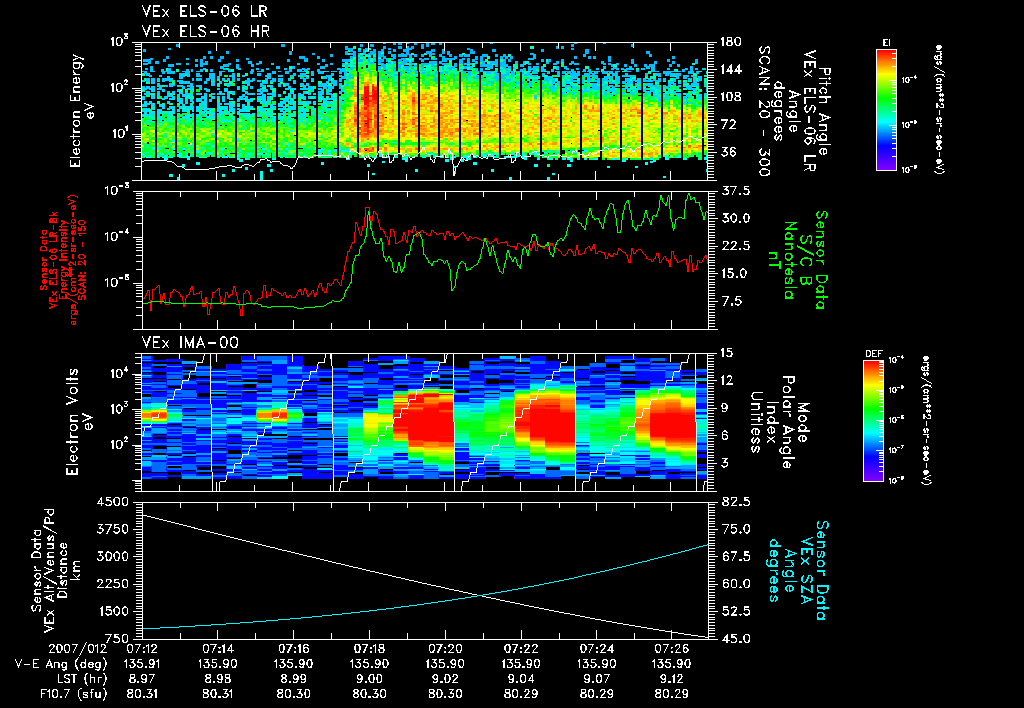Click the magnetic field axis value 22.5
Image resolution: width=1024 pixels, height=708 pixels.
pos(736,246)
